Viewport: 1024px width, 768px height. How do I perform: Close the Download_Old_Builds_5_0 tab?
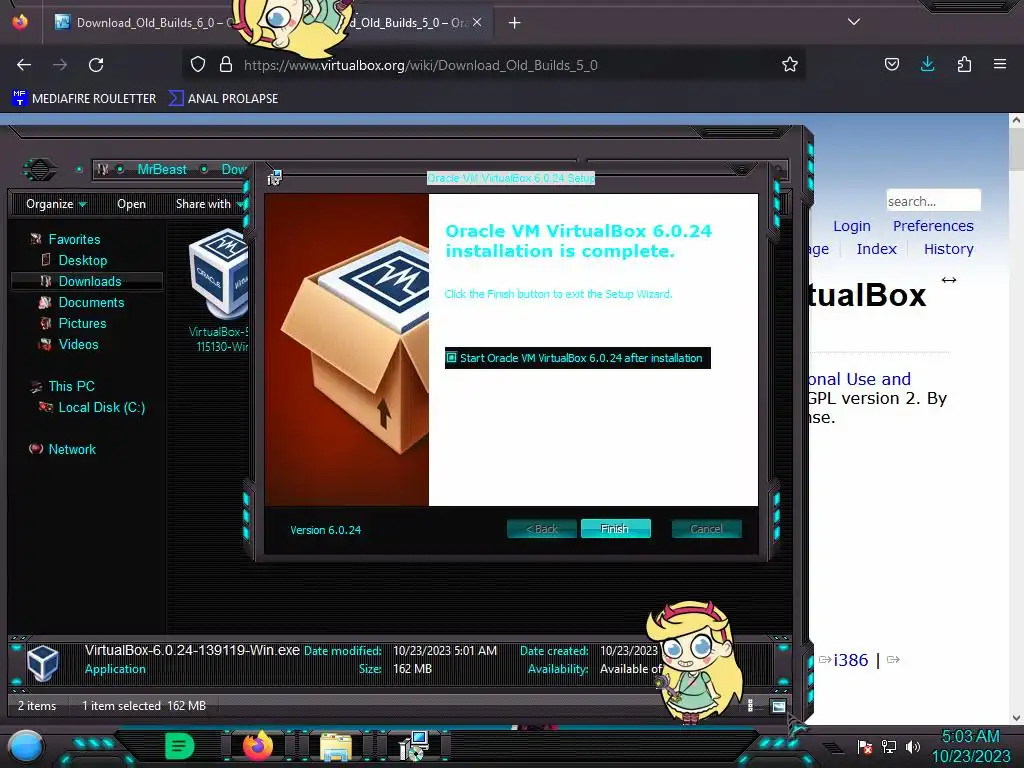(x=477, y=23)
